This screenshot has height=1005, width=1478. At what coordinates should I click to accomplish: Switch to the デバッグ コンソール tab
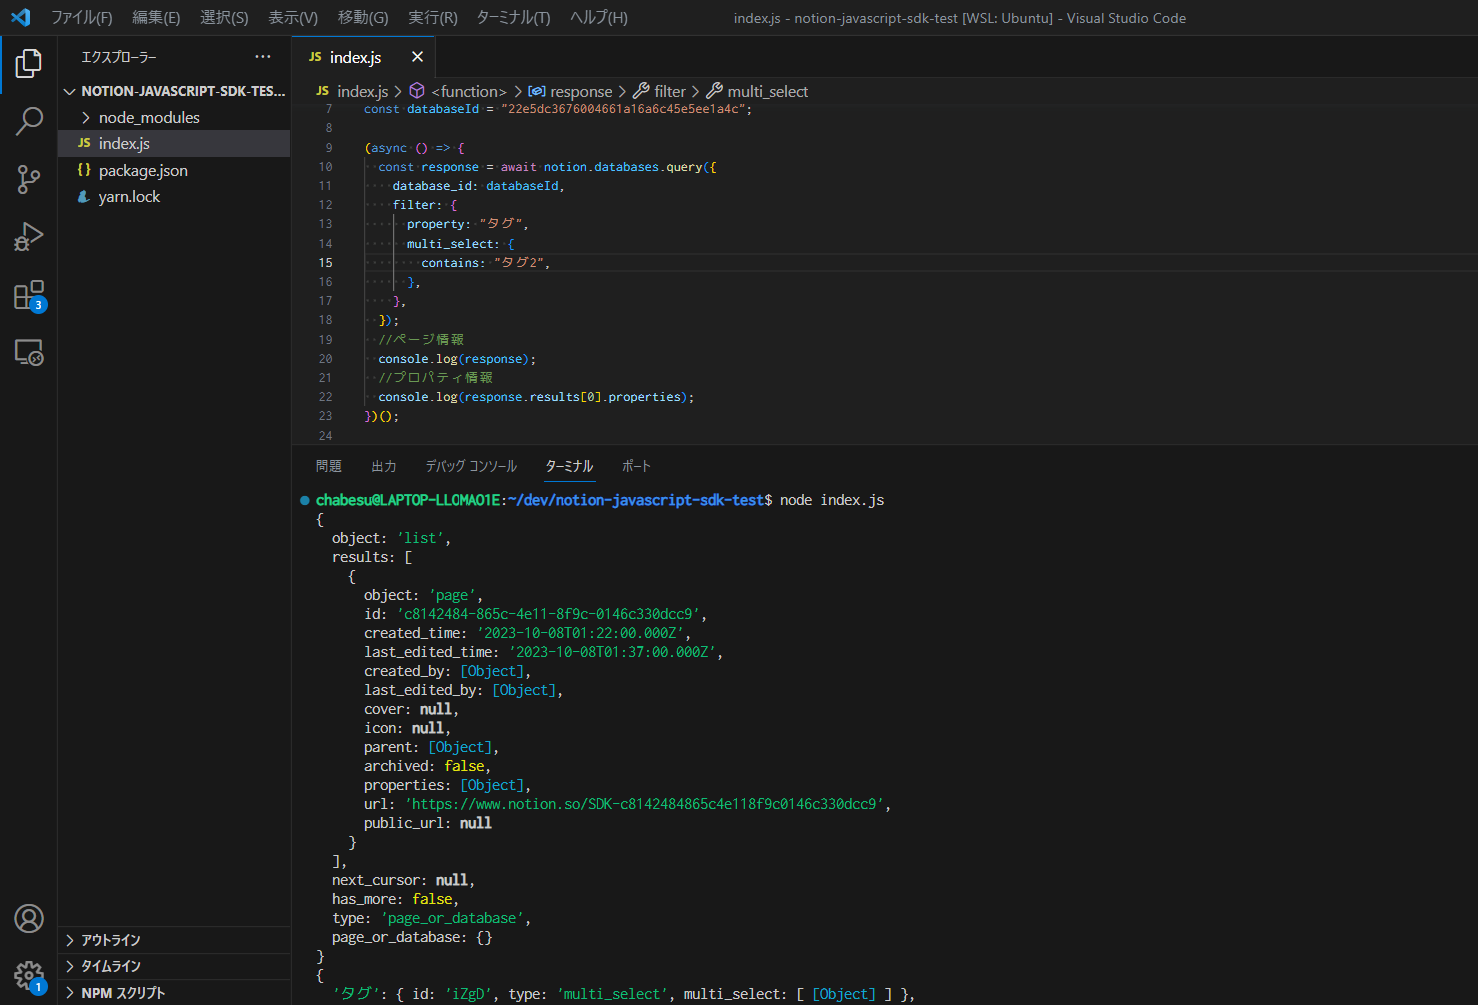(x=471, y=466)
